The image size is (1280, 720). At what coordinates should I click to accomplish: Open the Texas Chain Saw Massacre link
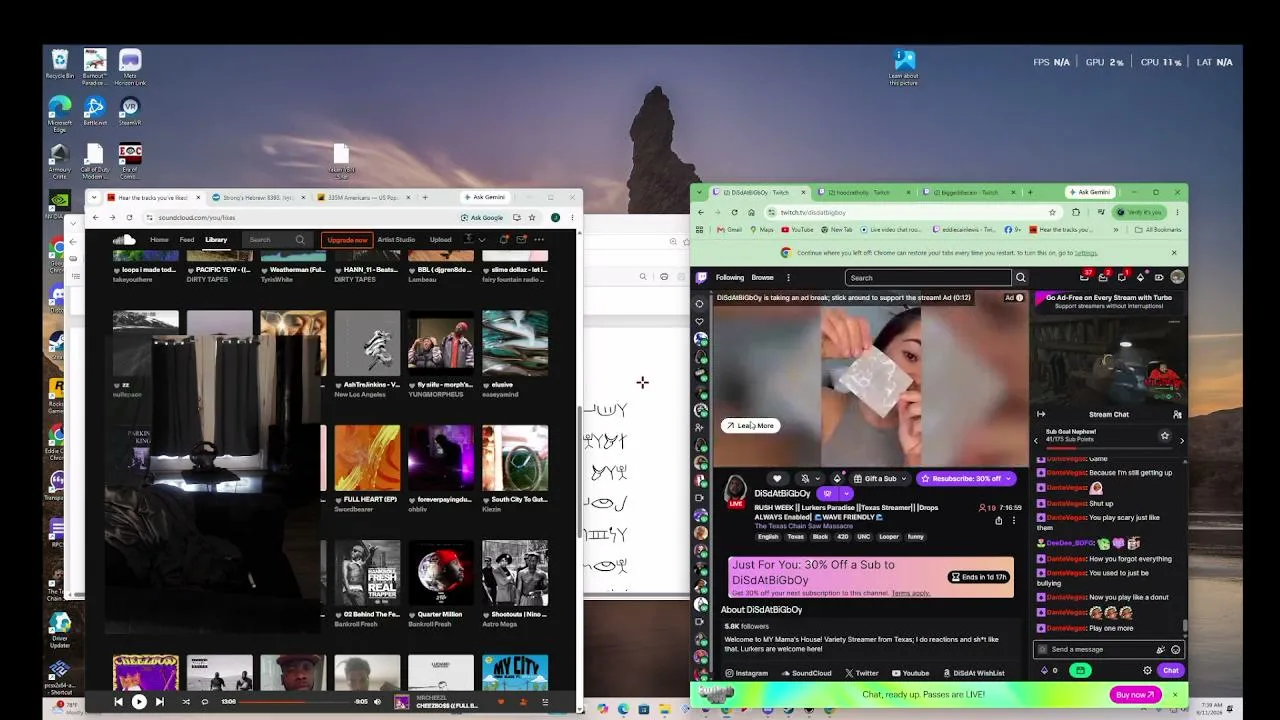806,526
